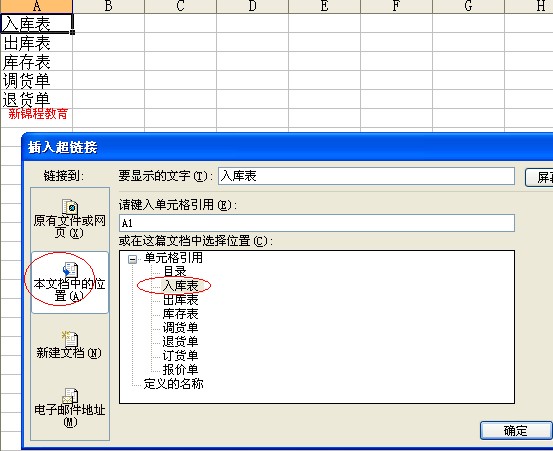553x451 pixels.
Task: Select 库存表 in the location tree
Action: (x=180, y=313)
